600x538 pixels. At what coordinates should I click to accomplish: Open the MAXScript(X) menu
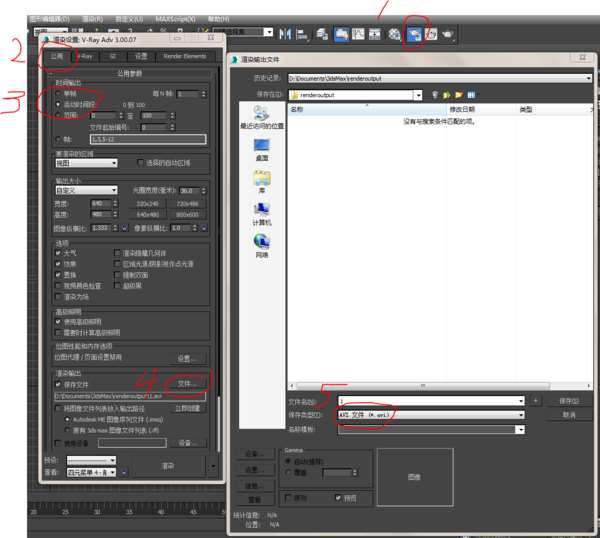[x=175, y=19]
